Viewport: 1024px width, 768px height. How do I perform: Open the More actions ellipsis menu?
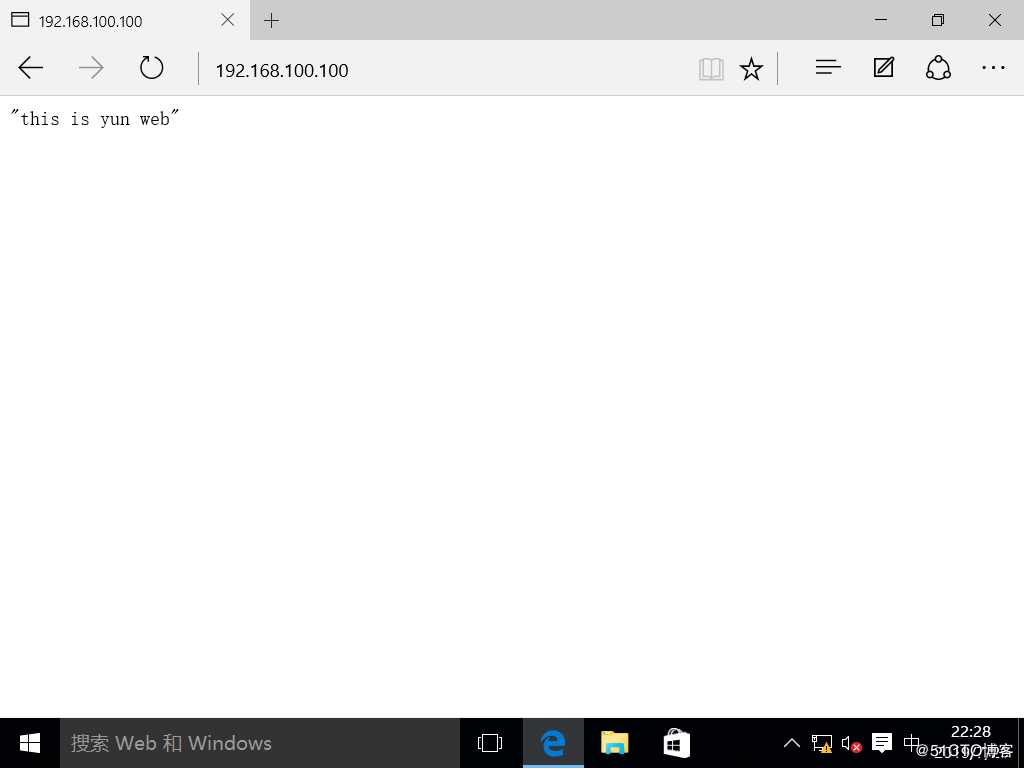point(993,67)
